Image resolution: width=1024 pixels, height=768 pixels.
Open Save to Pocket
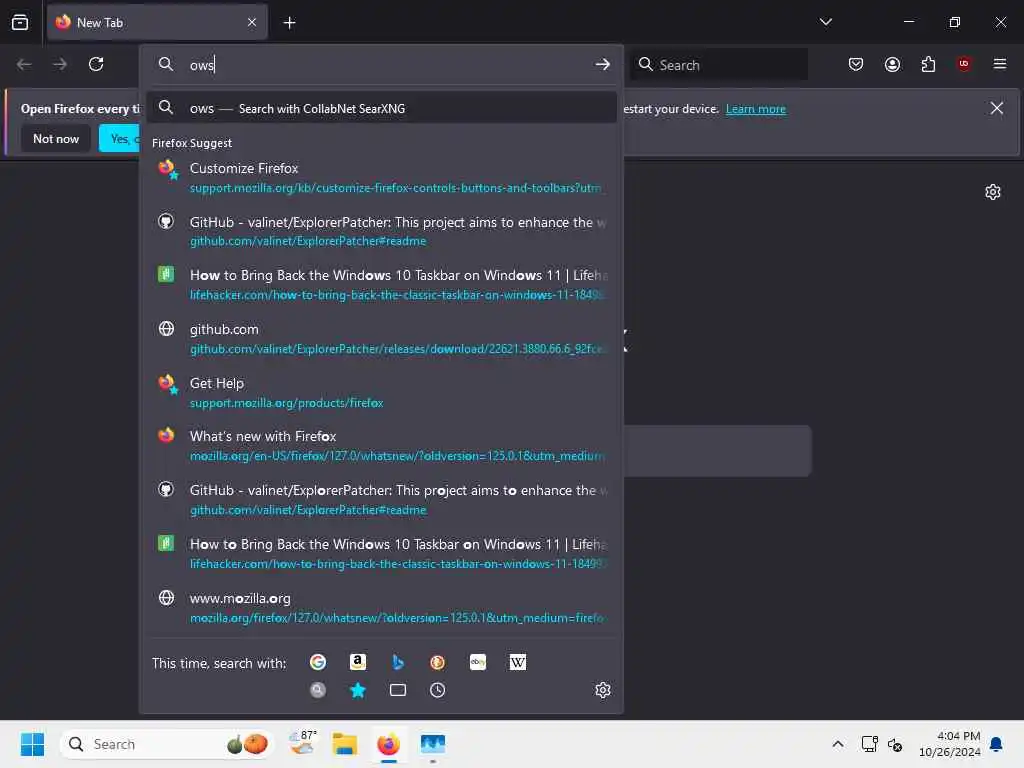[x=856, y=64]
